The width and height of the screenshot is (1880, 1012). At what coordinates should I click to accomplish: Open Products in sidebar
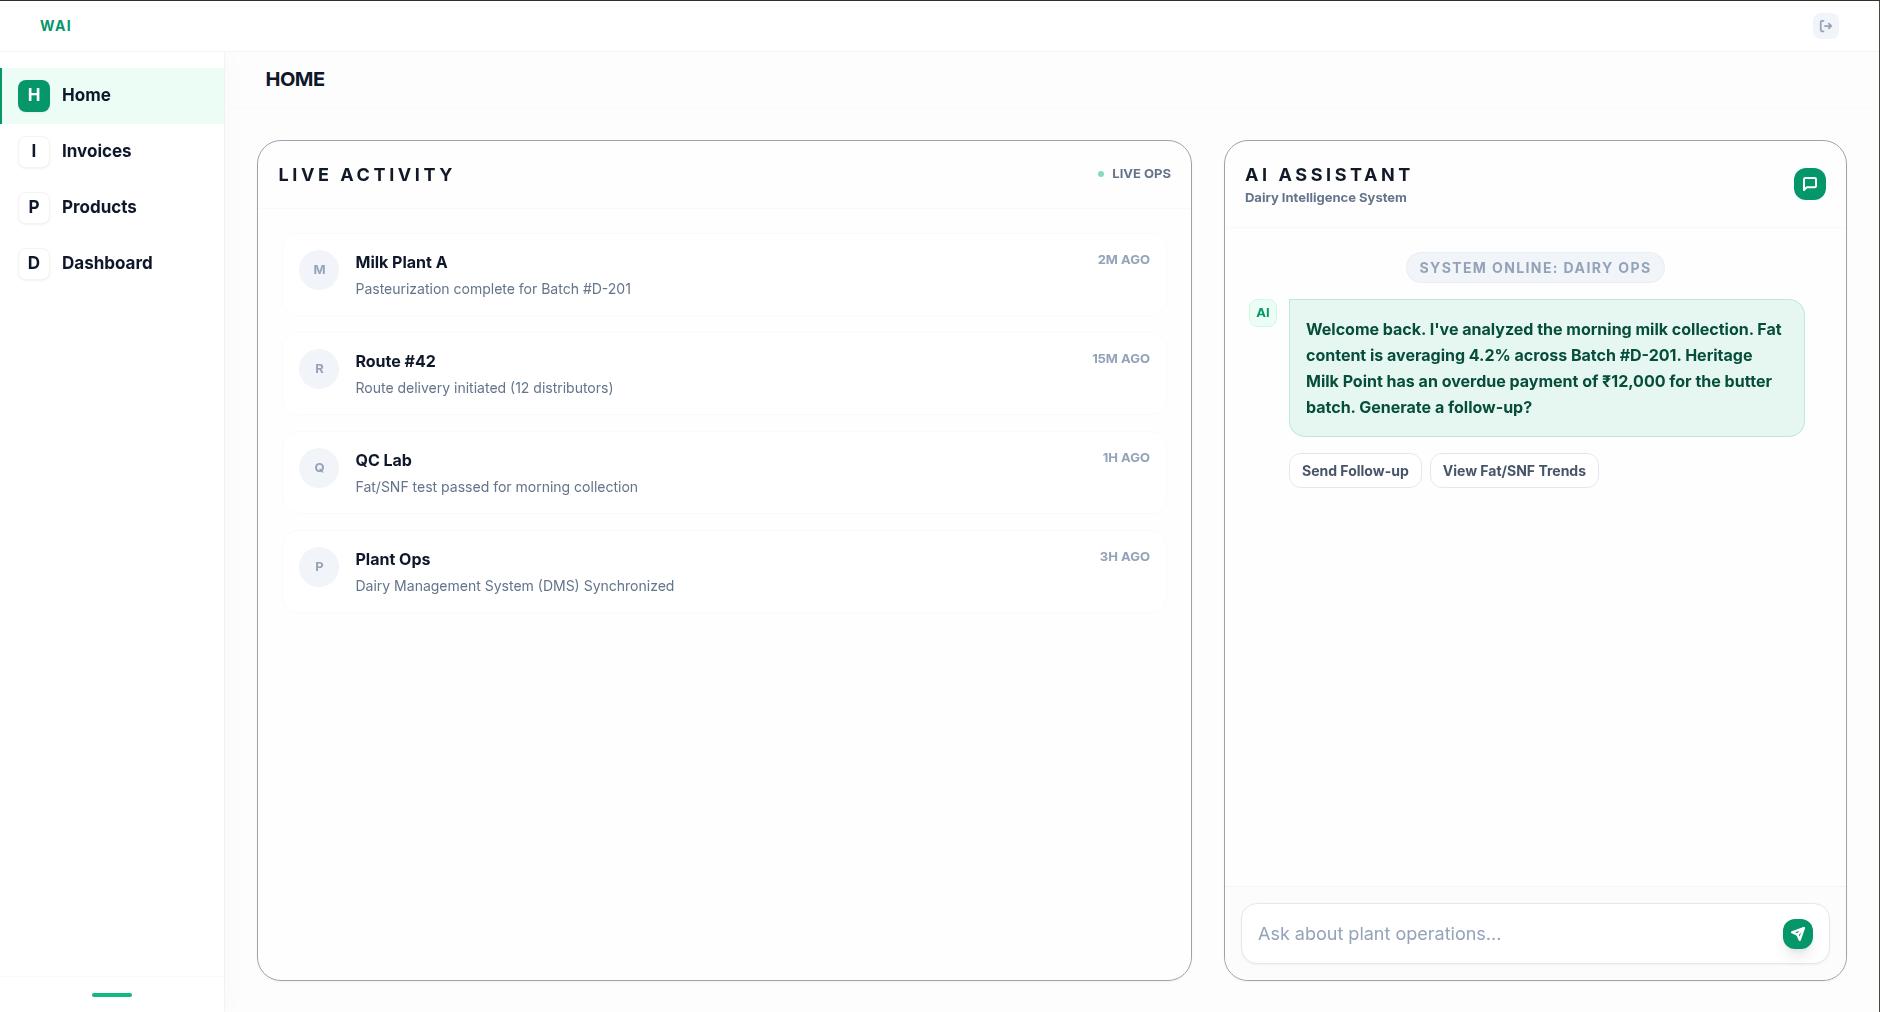112,207
